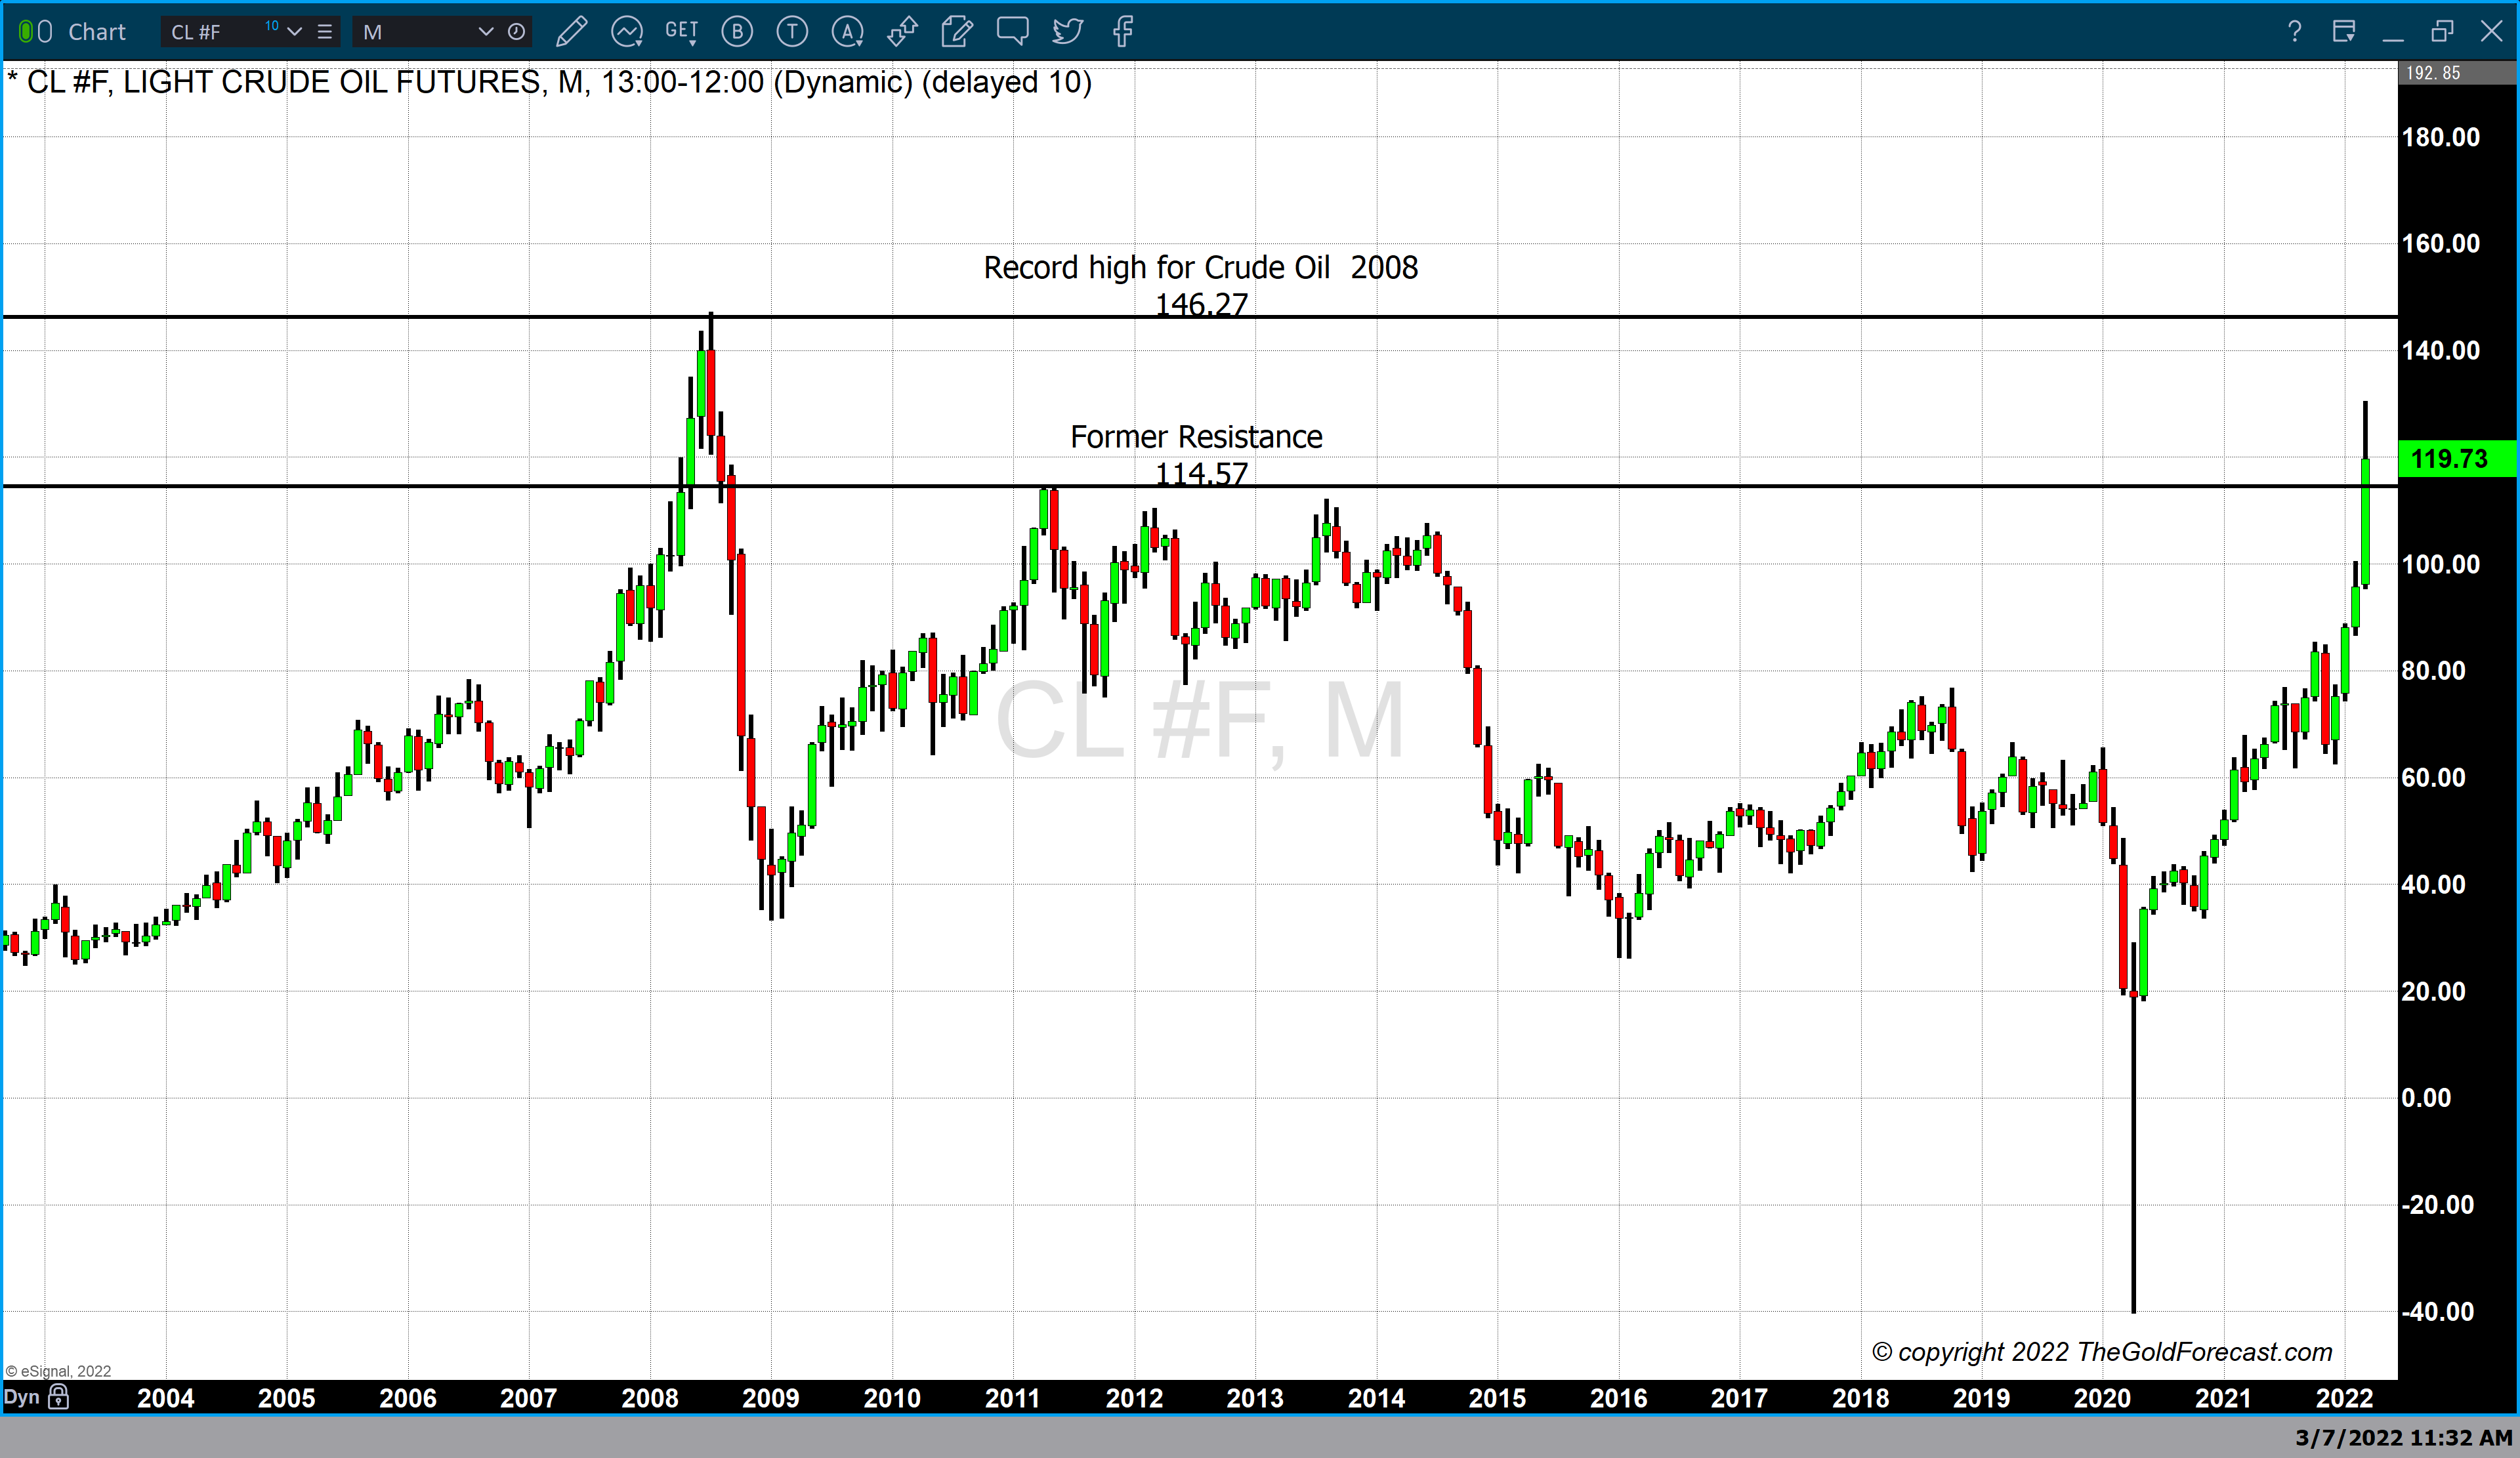
Task: Share chart via Twitter icon
Action: [x=1067, y=32]
